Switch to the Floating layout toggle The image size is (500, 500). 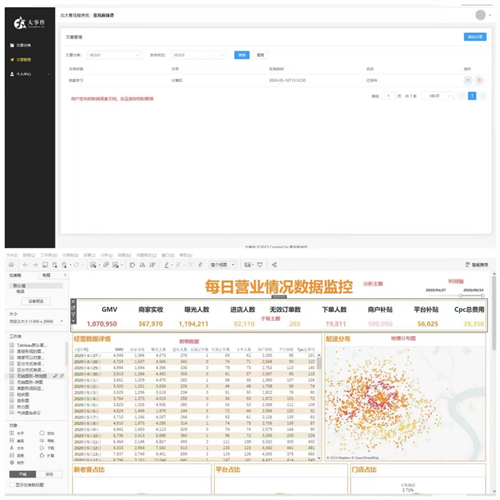pos(49,474)
